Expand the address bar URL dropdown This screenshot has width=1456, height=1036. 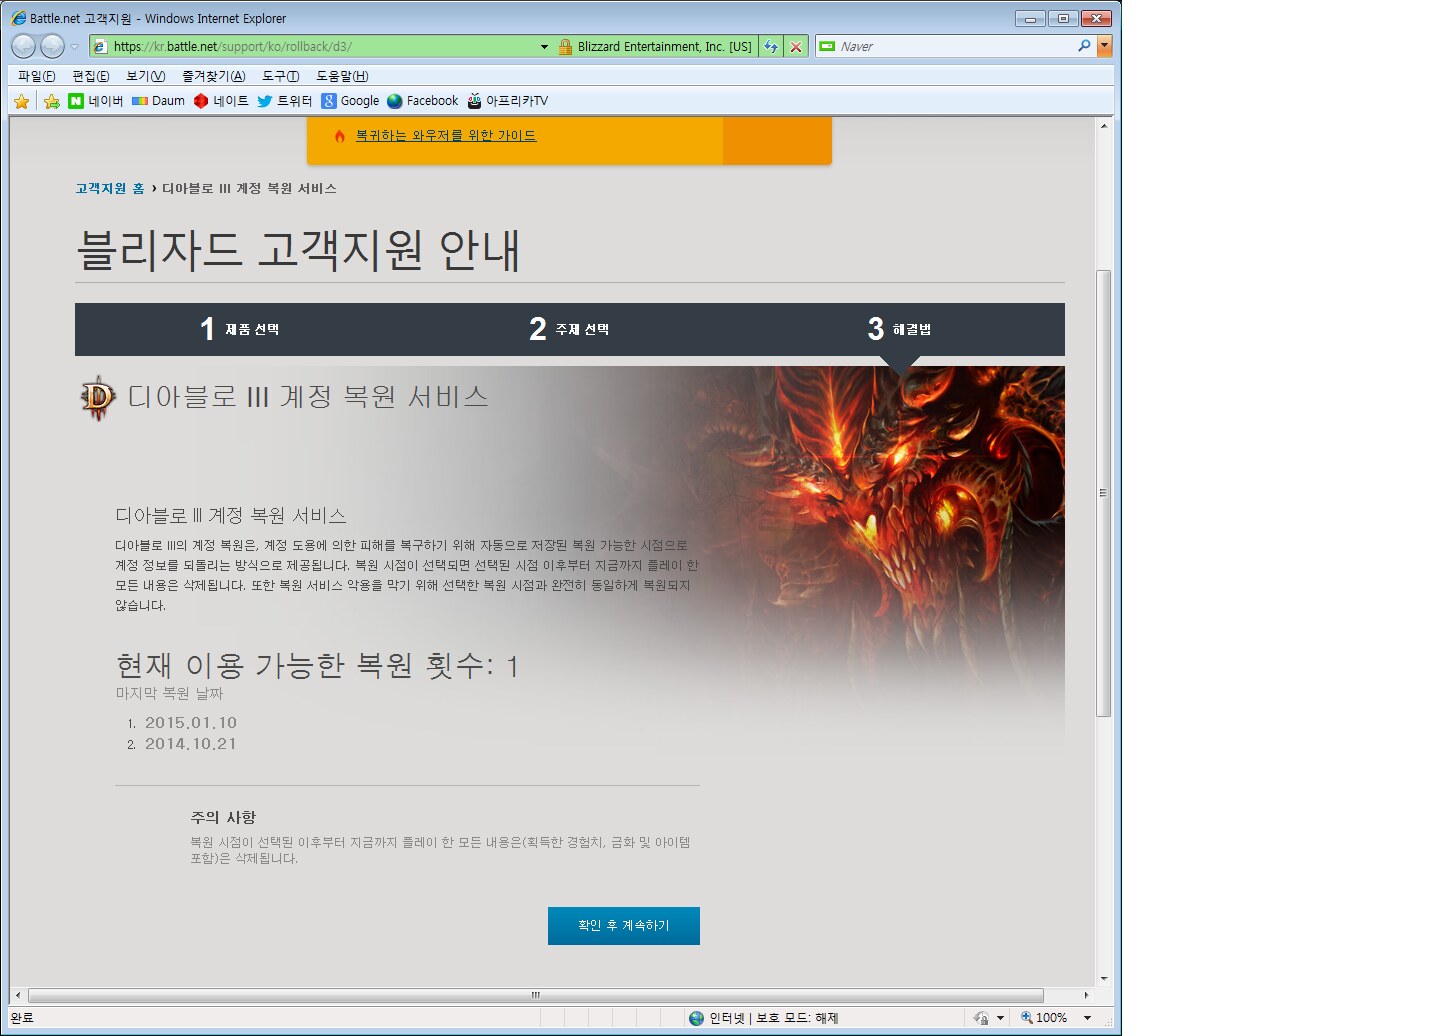(x=544, y=47)
